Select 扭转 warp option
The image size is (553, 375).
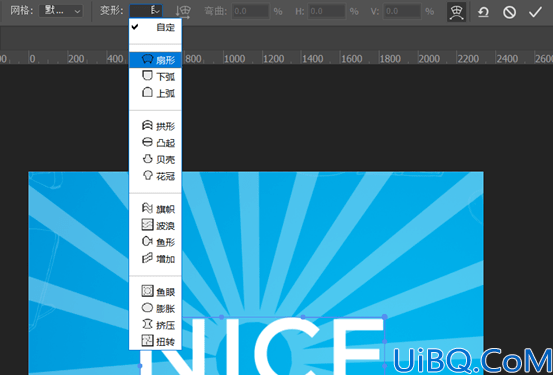click(x=156, y=341)
